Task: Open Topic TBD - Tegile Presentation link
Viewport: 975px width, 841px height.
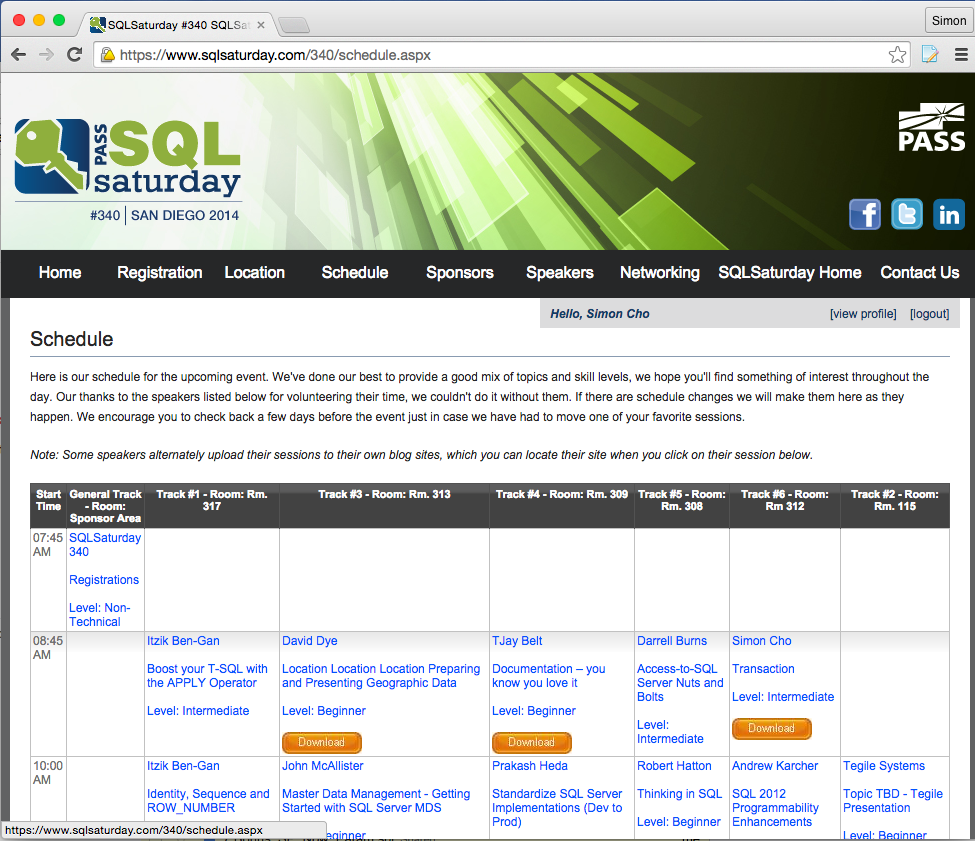Action: coord(893,801)
